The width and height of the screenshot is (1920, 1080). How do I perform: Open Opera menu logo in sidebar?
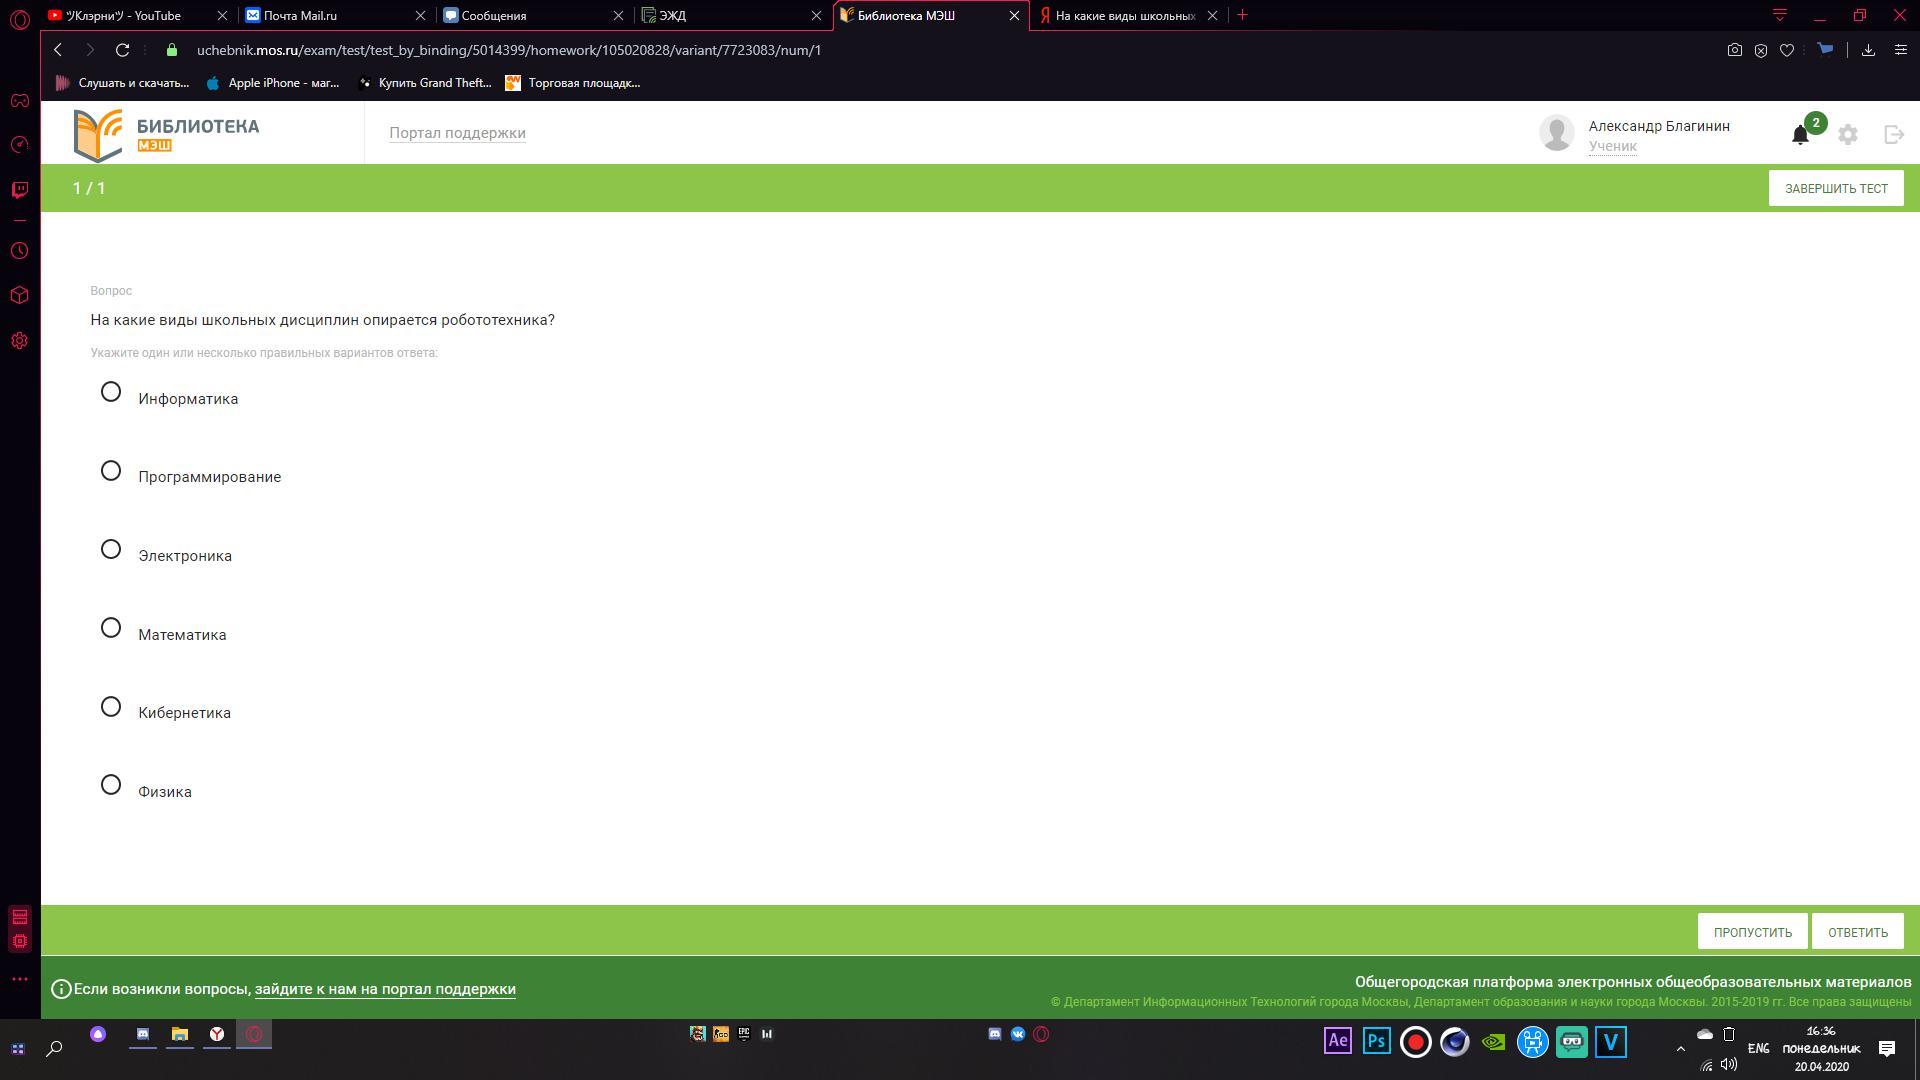(x=20, y=19)
